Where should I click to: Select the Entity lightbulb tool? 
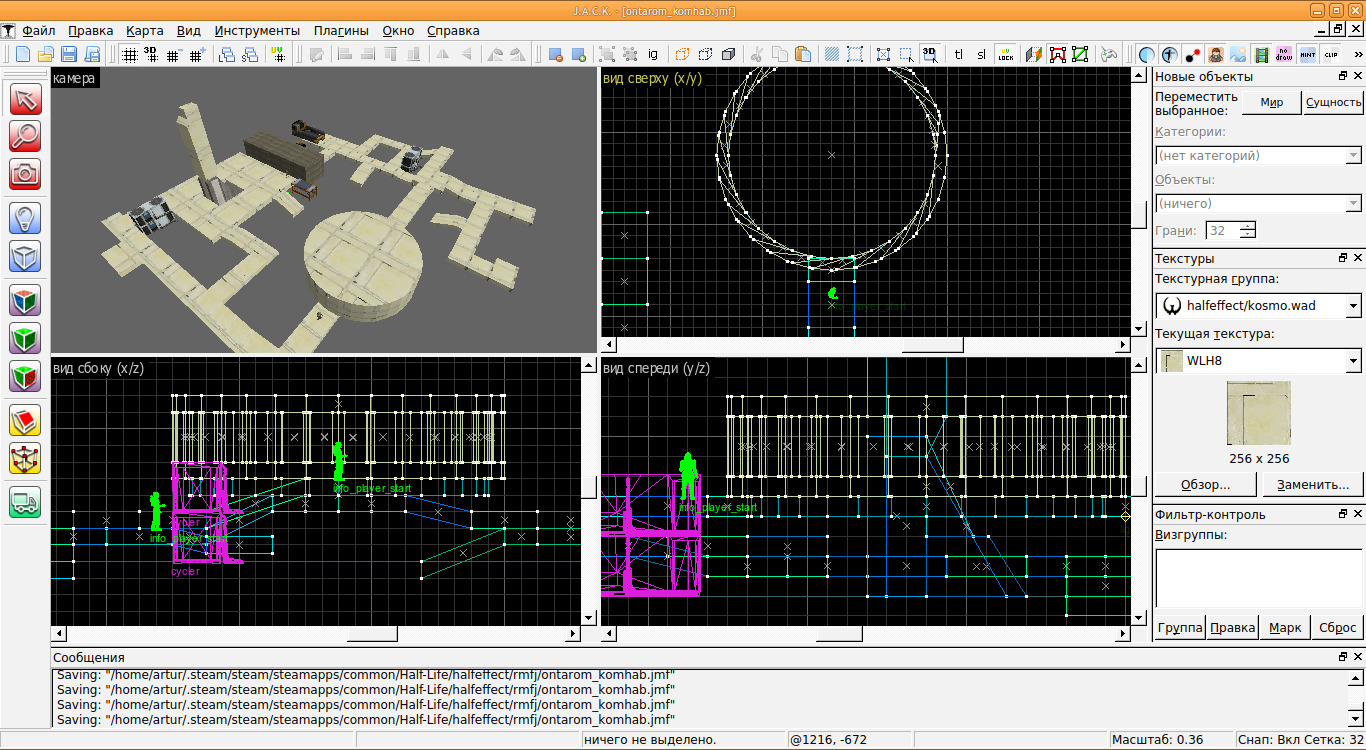[25, 218]
